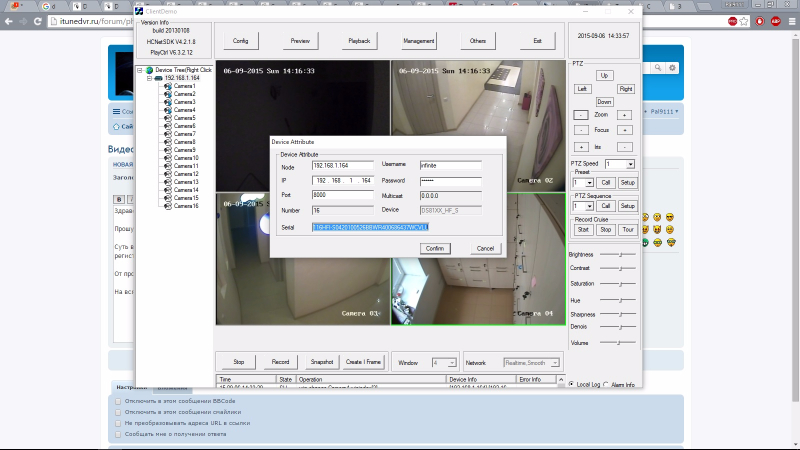Click the ClientDemo title bar app icon

139,11
